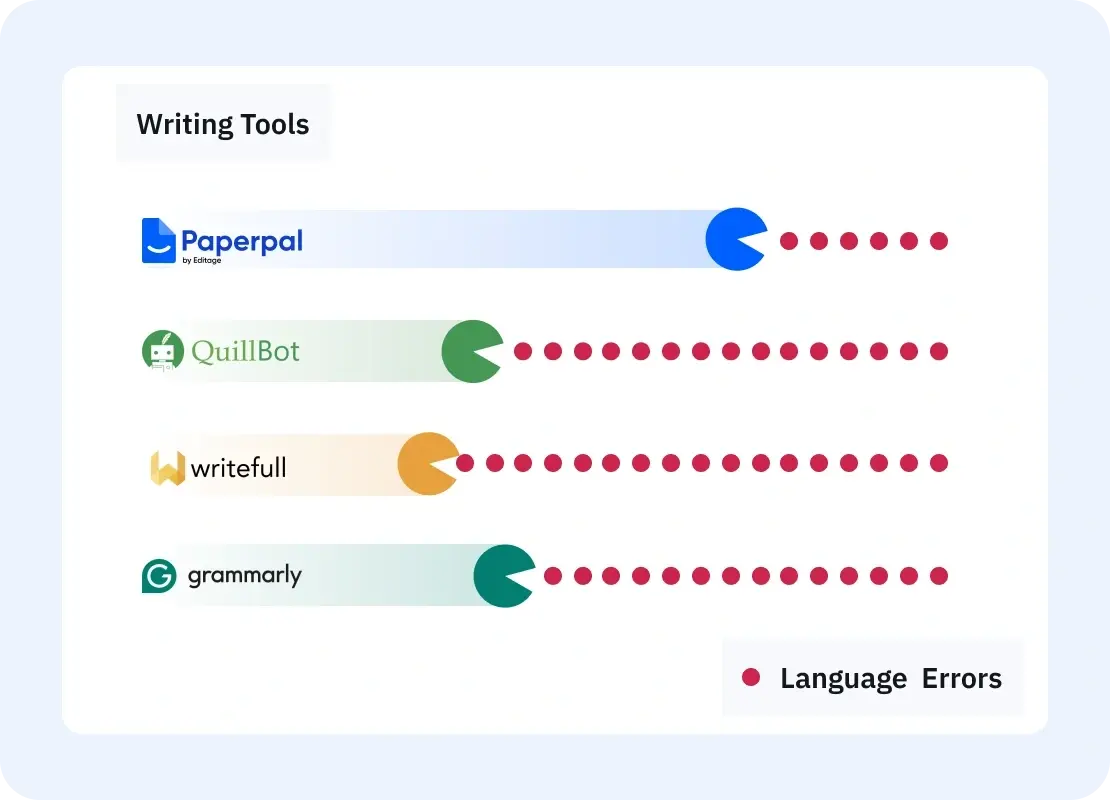Click the teal Grammarly pac-man shape
Screen dimensions: 1110x800
click(x=500, y=576)
